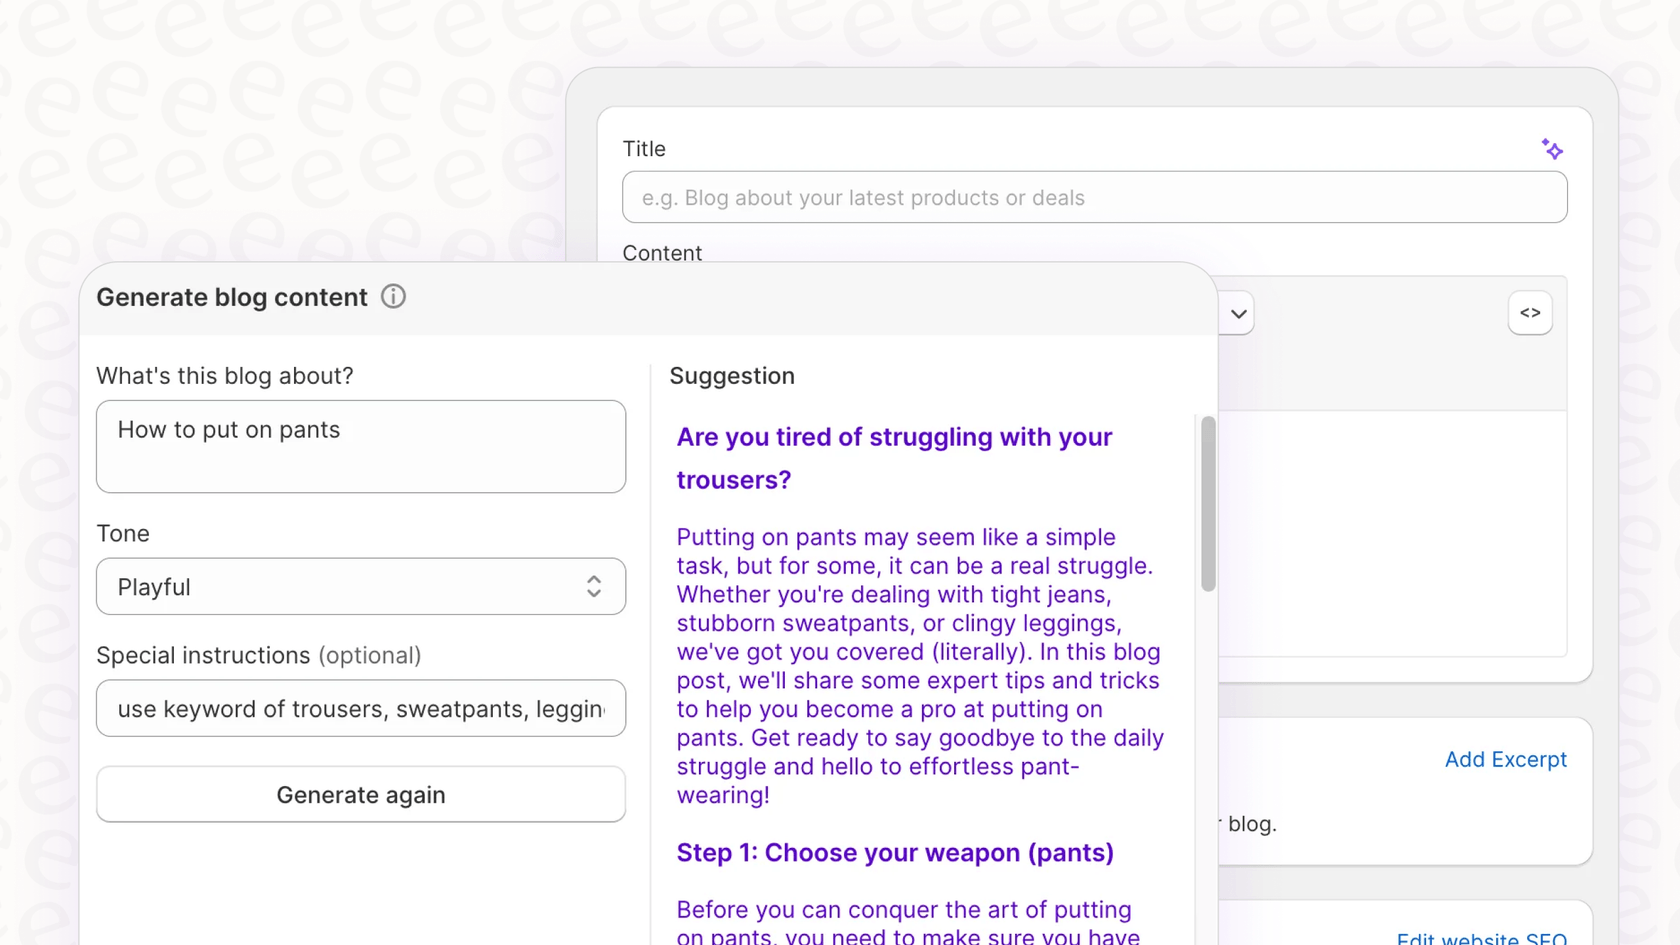Screen dimensions: 1680x945
Task: Click the Special instructions text field
Action: [x=360, y=708]
